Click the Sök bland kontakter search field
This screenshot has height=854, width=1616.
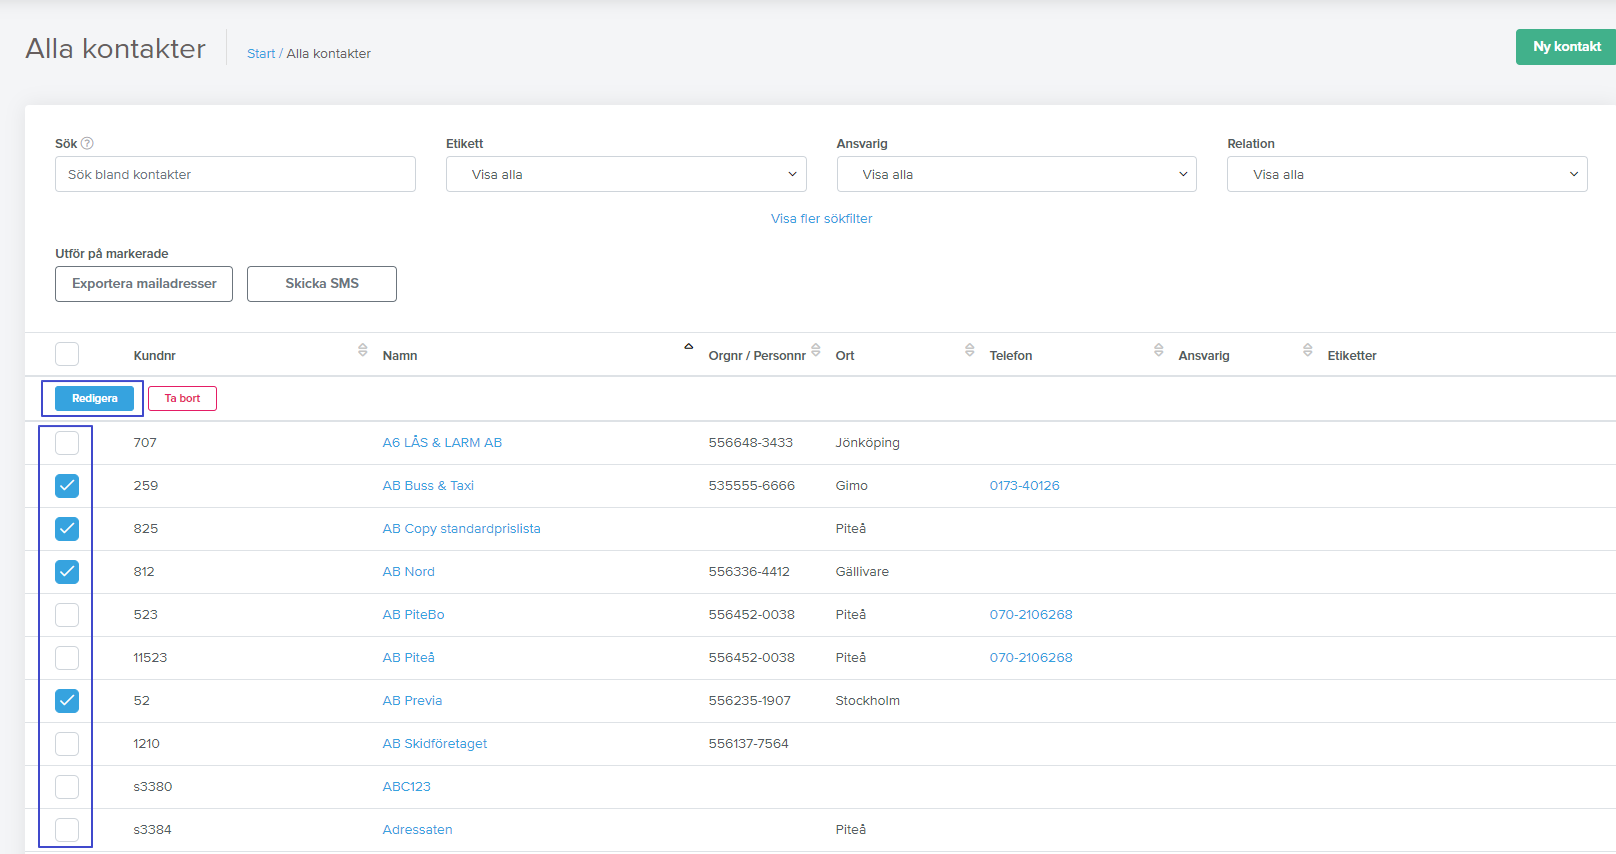[235, 174]
